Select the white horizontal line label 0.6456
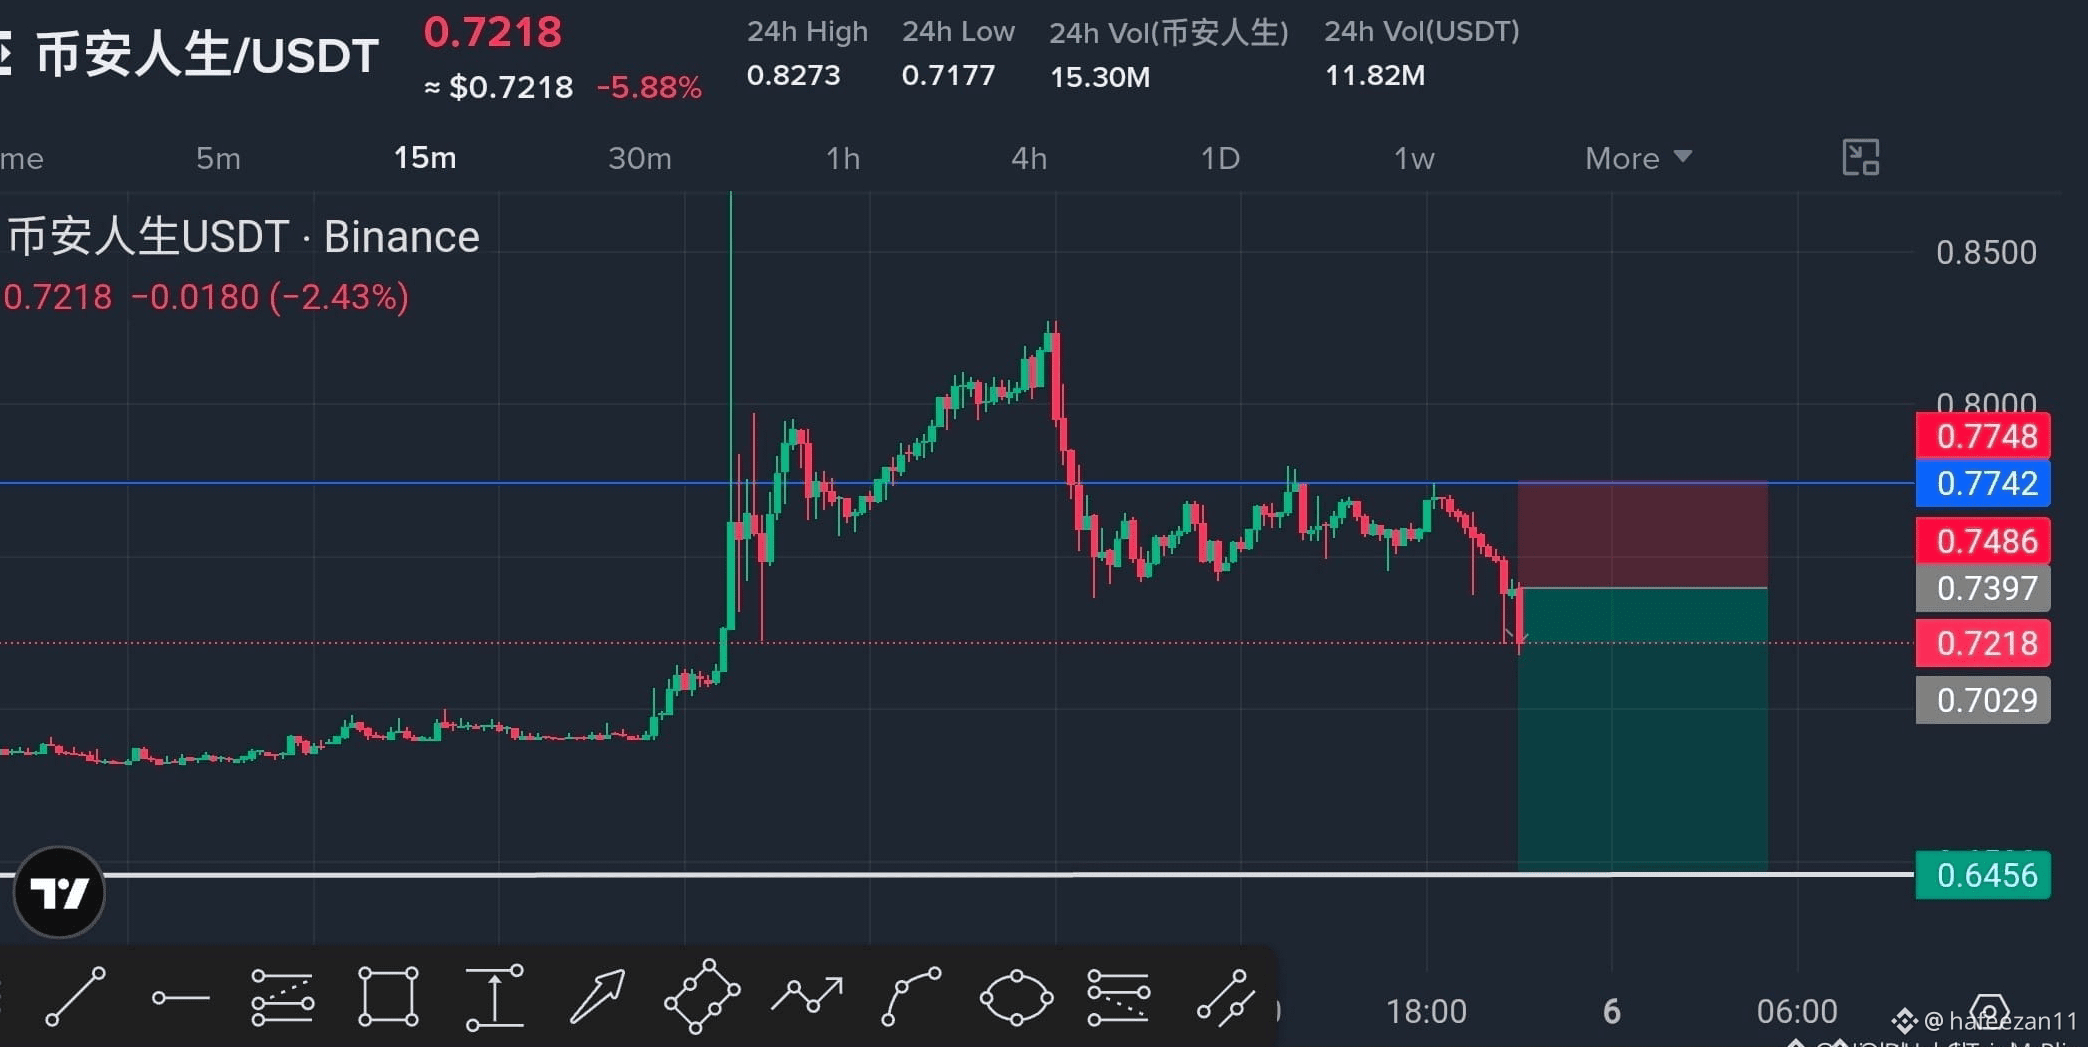Viewport: 2088px width, 1047px height. point(1983,875)
